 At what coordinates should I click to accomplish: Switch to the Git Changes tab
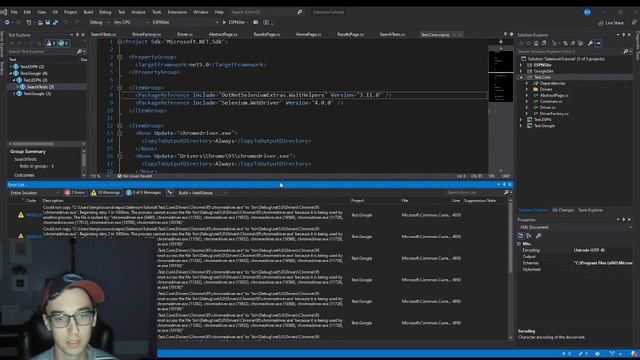[562, 210]
